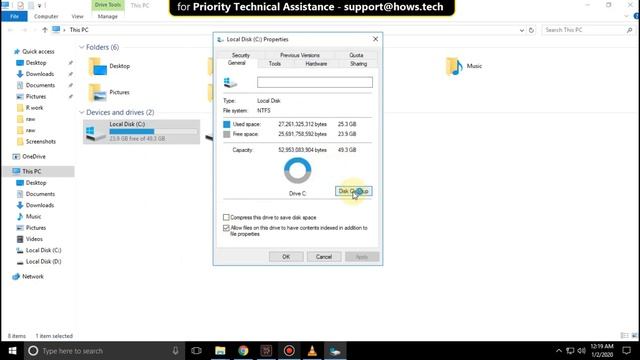The height and width of the screenshot is (360, 640).
Task: Click the Cortana search circle icon
Action: point(33,351)
